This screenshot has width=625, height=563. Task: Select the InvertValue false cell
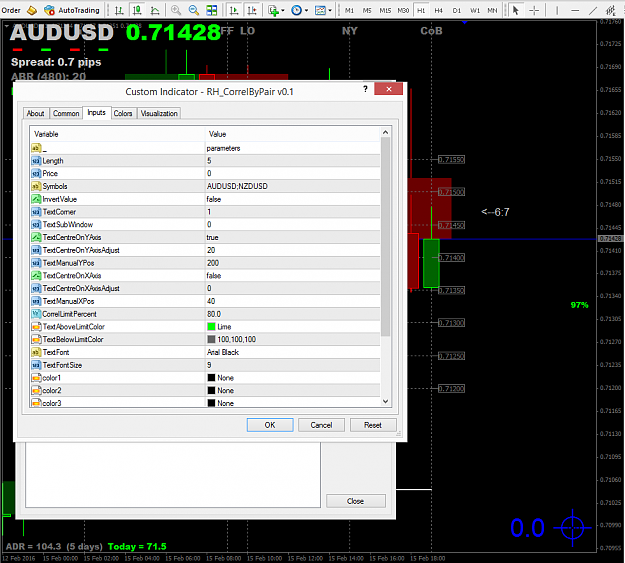[x=293, y=199]
